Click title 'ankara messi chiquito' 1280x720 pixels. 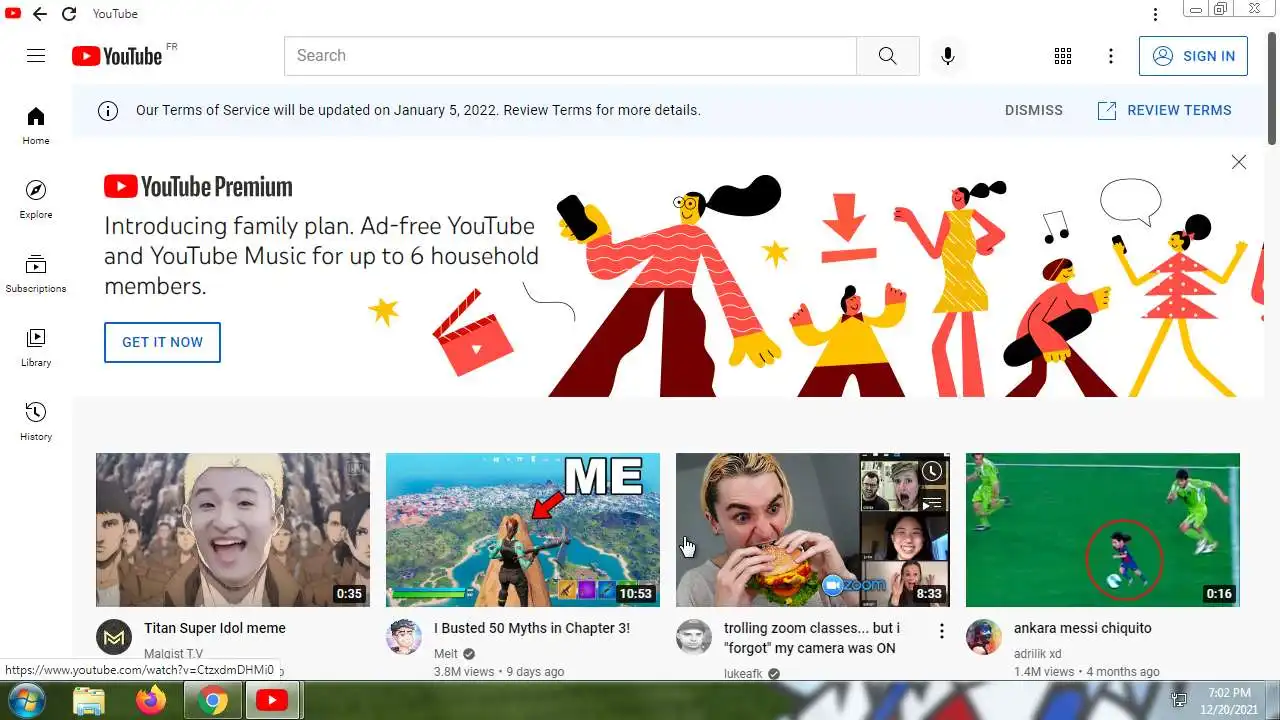point(1083,628)
